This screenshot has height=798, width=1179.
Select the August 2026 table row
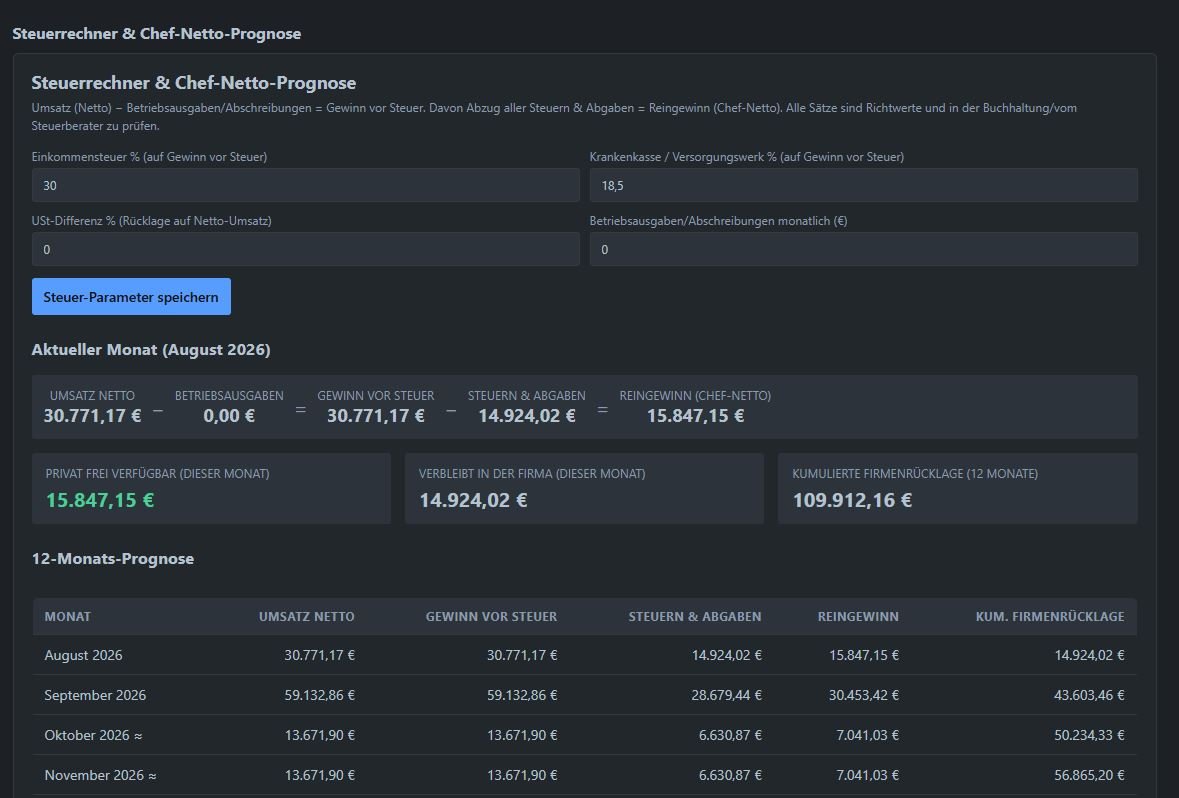pyautogui.click(x=584, y=655)
